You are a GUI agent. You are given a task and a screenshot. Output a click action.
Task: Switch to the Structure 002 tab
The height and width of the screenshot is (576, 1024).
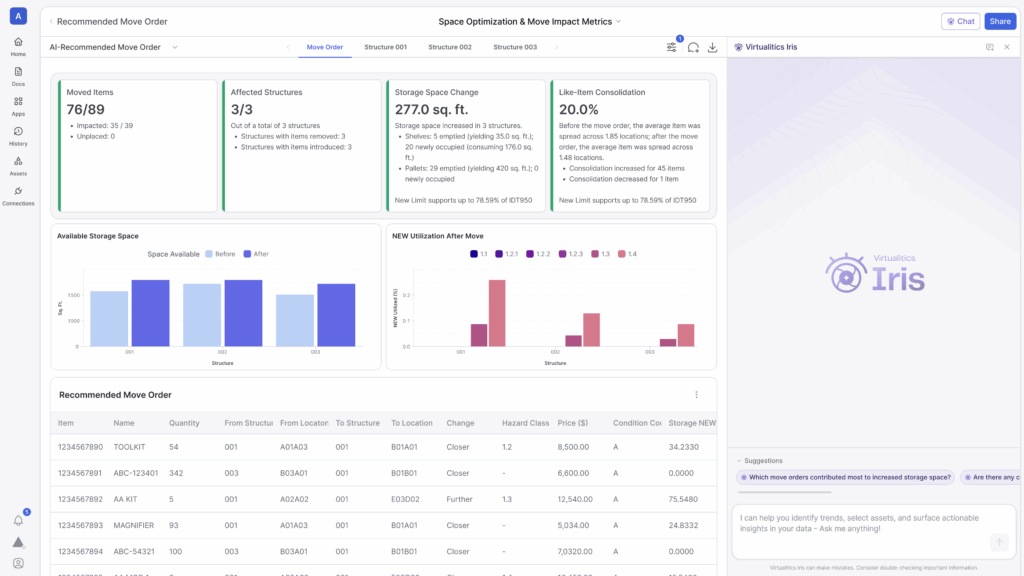pos(450,47)
